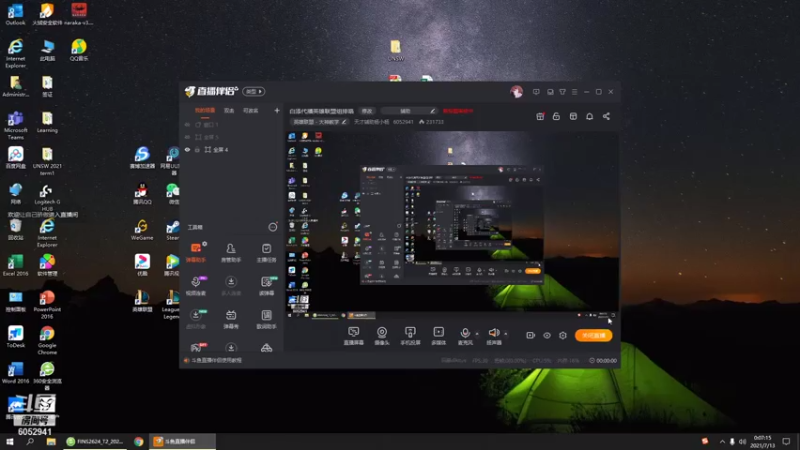
Task: Toggle visibility eye for 全屏 4 source
Action: pos(187,149)
